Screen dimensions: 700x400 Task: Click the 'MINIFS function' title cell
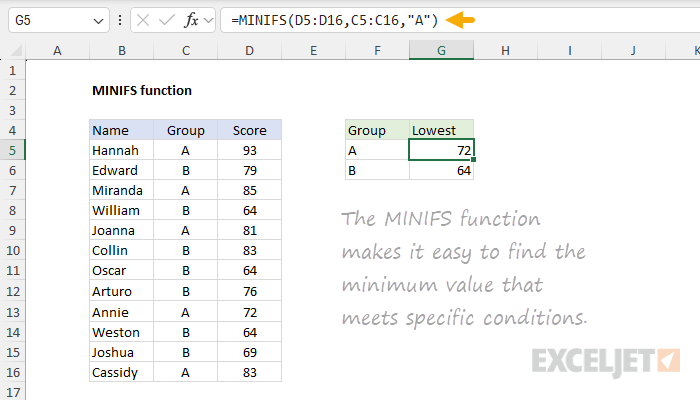pyautogui.click(x=142, y=91)
